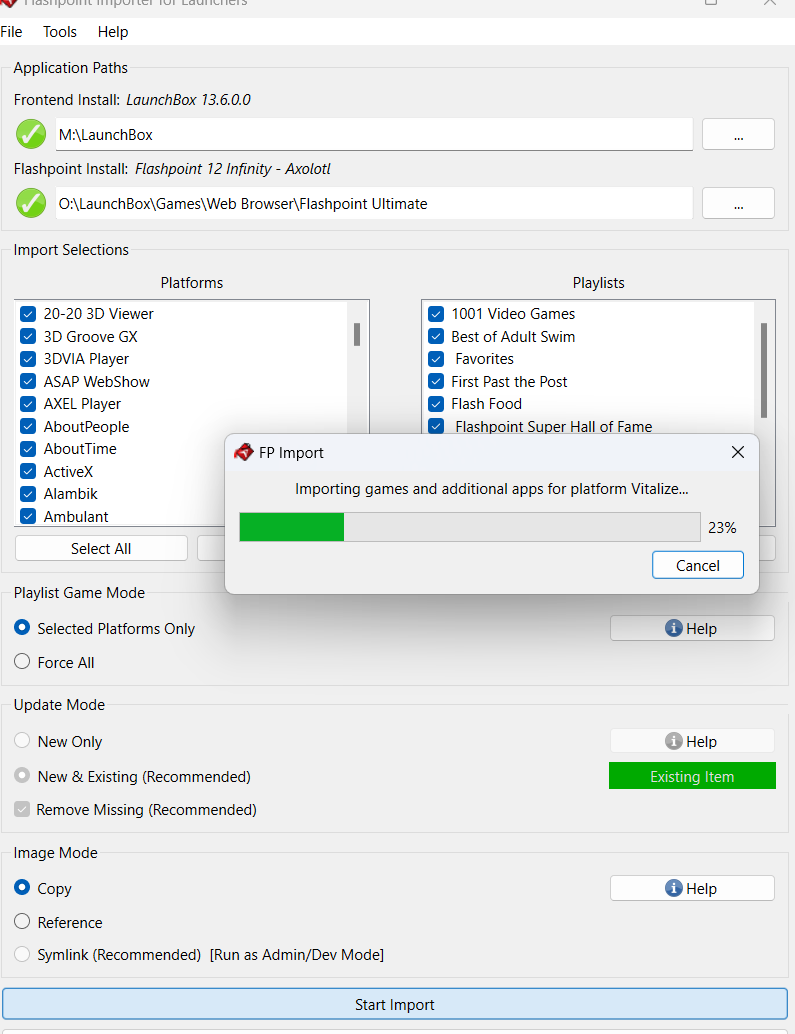Image resolution: width=795 pixels, height=1034 pixels.
Task: Open the Help menu
Action: point(113,32)
